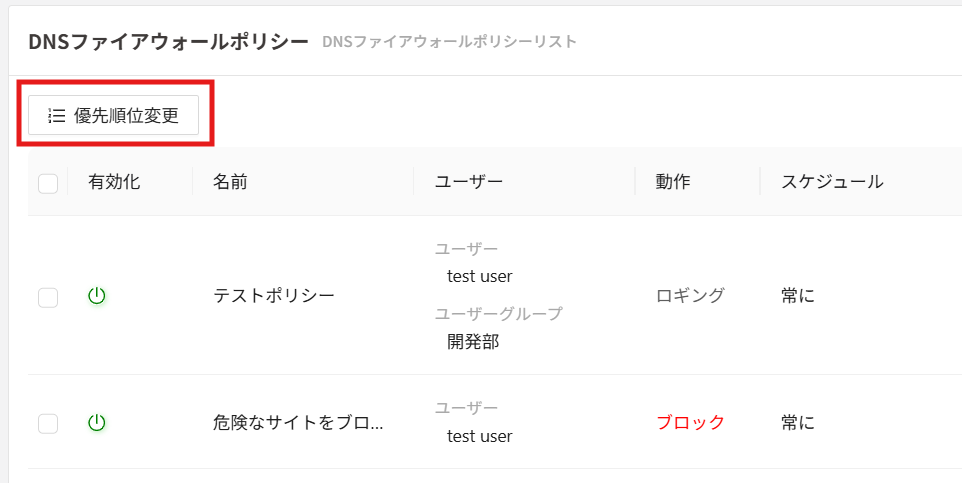Click the 有効化 column header
Image resolution: width=962 pixels, height=483 pixels.
(x=114, y=182)
